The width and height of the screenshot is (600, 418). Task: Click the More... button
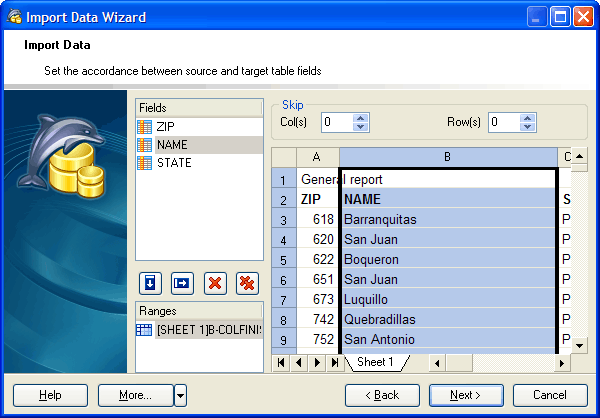(x=135, y=395)
